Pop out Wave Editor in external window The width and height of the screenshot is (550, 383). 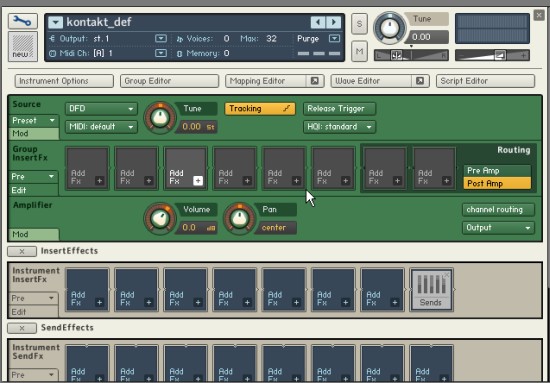[x=420, y=81]
